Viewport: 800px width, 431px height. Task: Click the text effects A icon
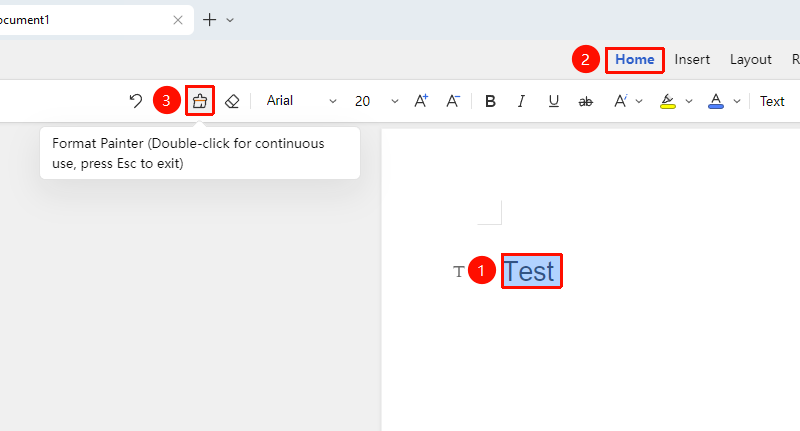[620, 101]
